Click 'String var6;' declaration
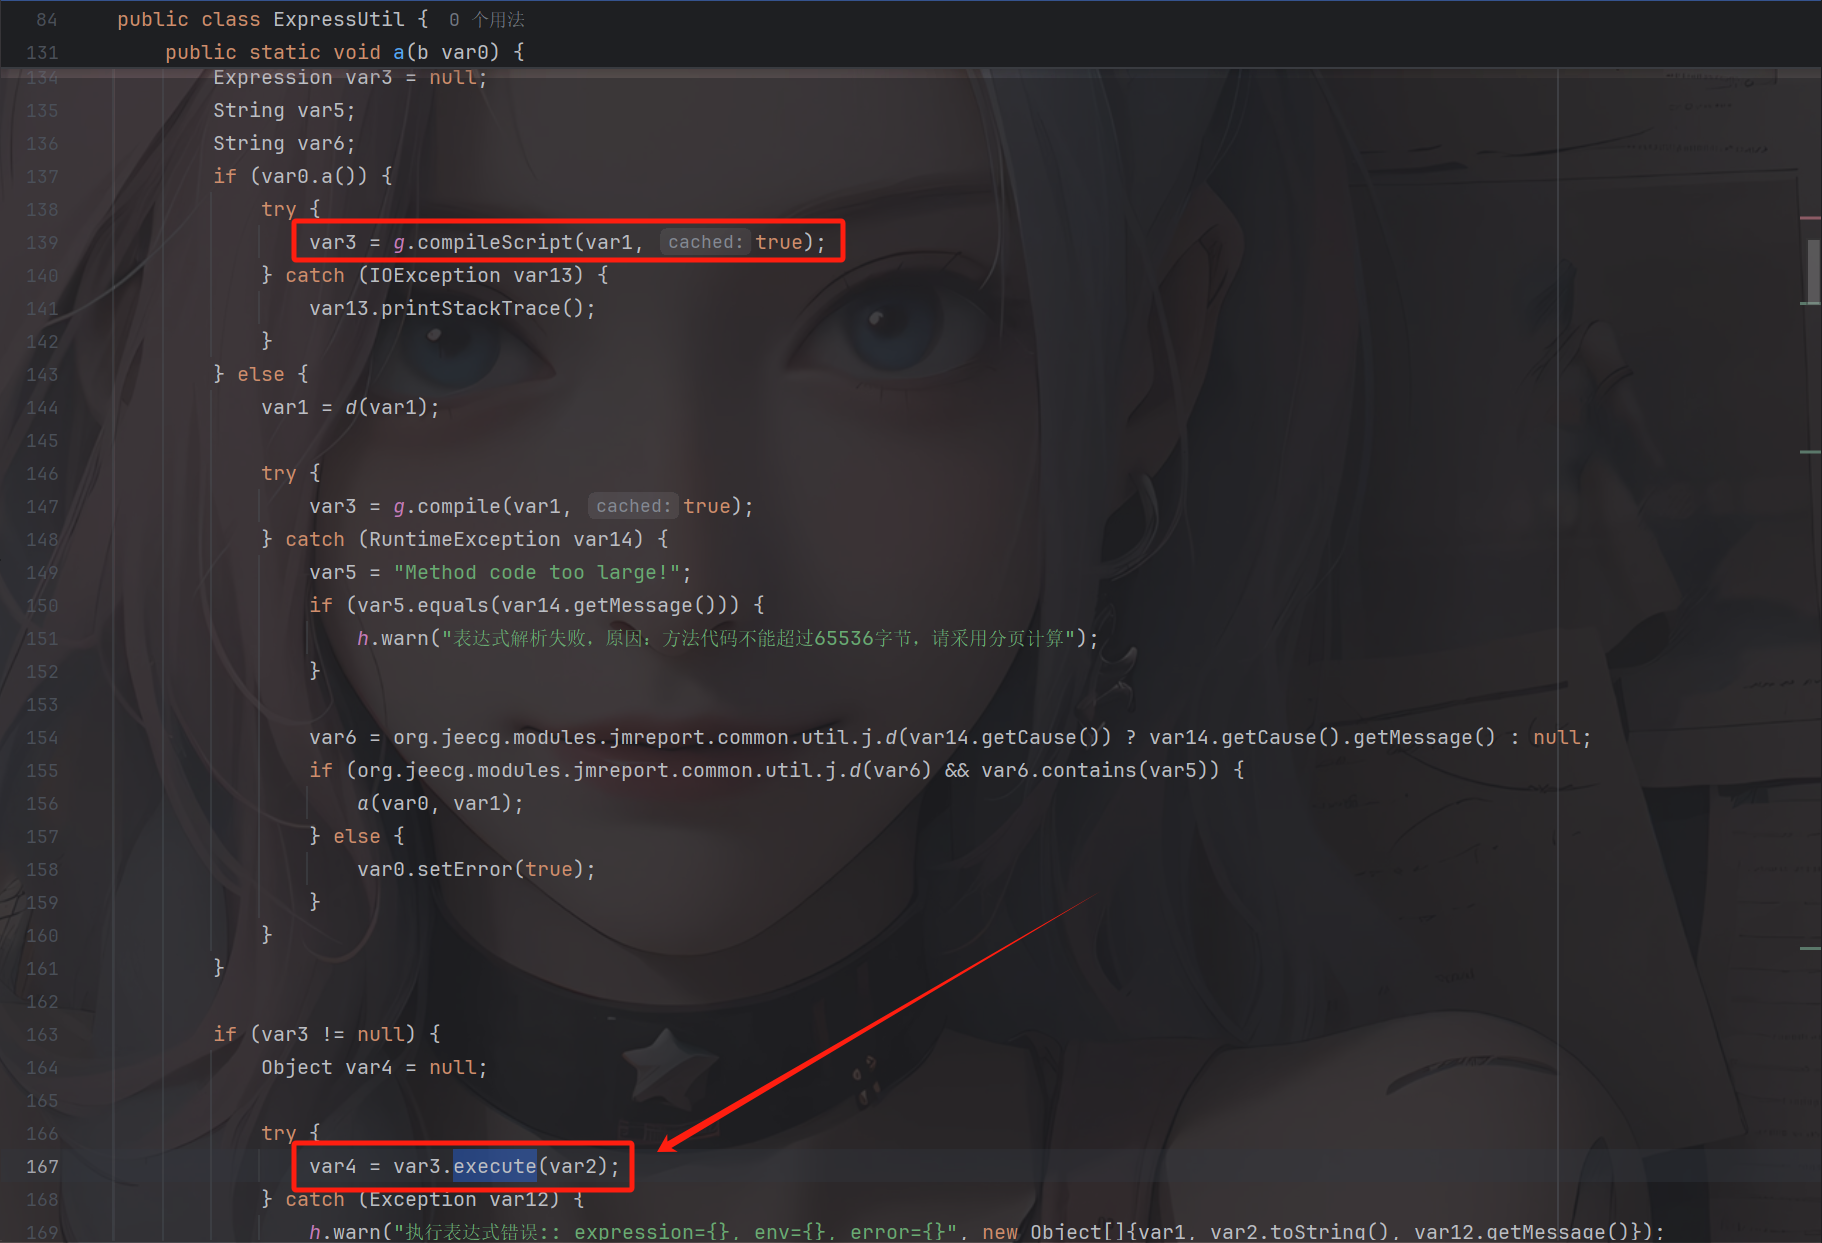Screen dimensions: 1822x1243 click(x=284, y=143)
